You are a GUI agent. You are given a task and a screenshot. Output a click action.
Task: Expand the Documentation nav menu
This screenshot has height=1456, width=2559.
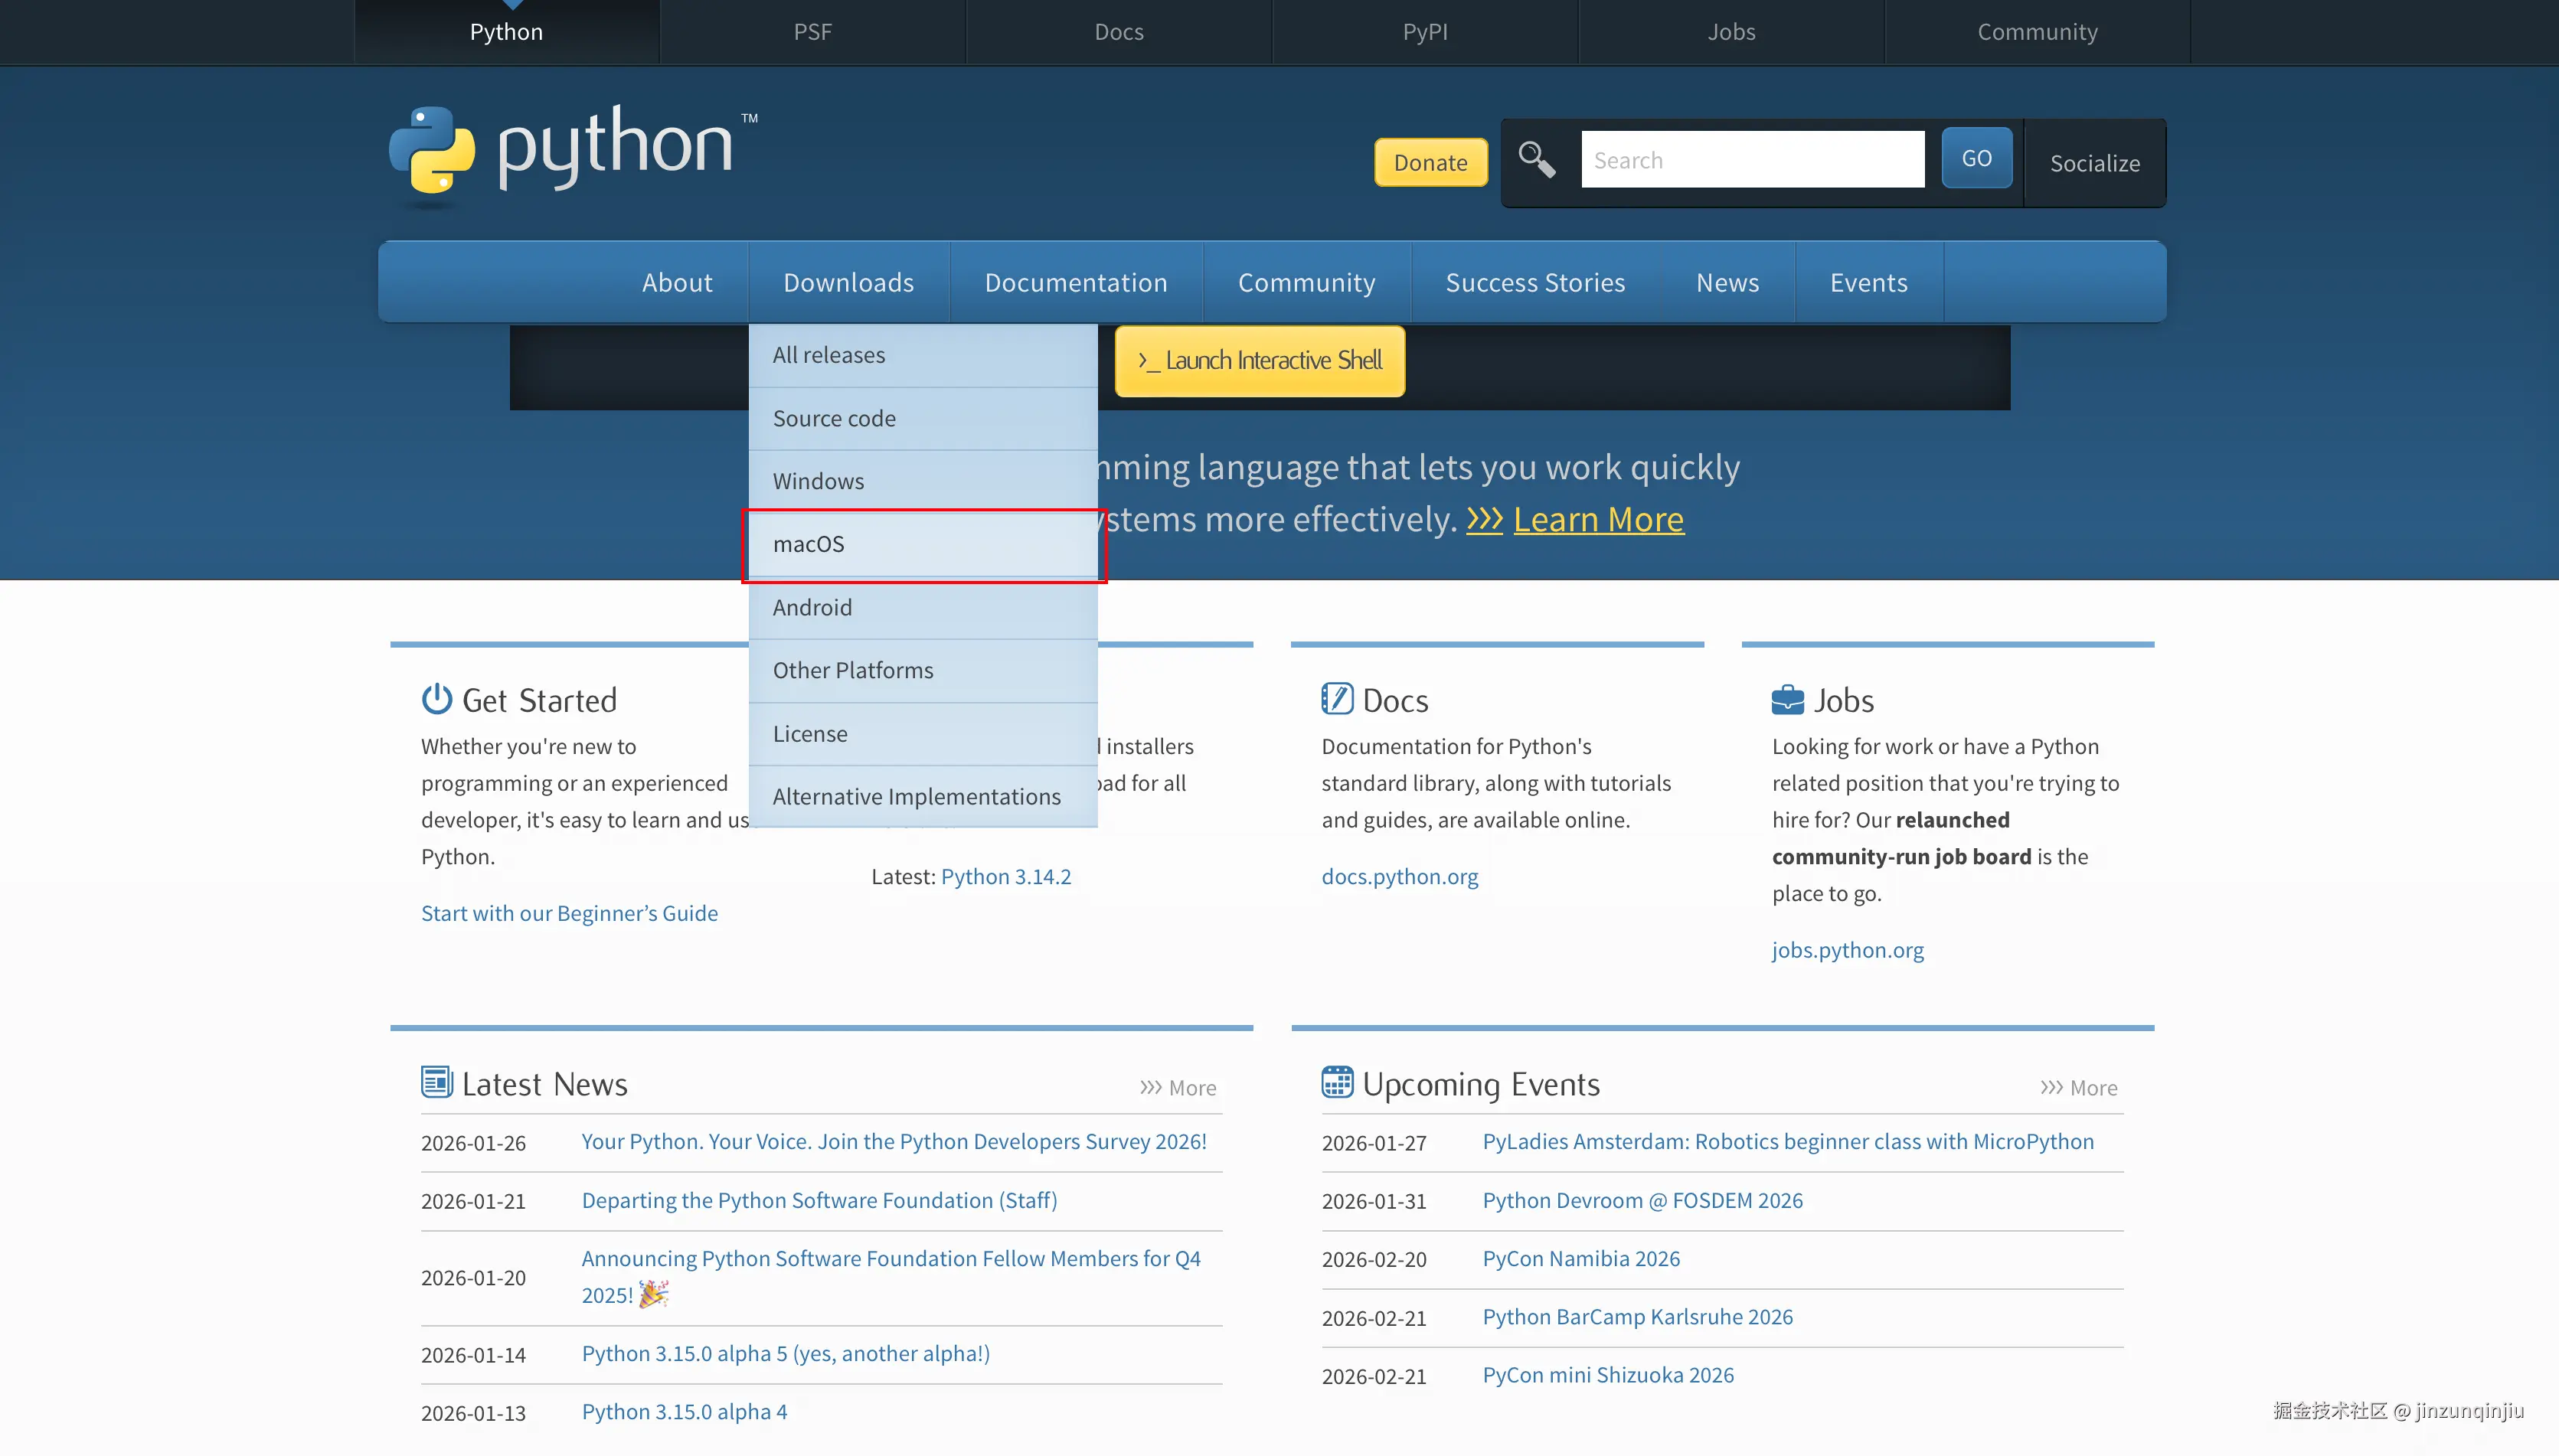pos(1075,282)
